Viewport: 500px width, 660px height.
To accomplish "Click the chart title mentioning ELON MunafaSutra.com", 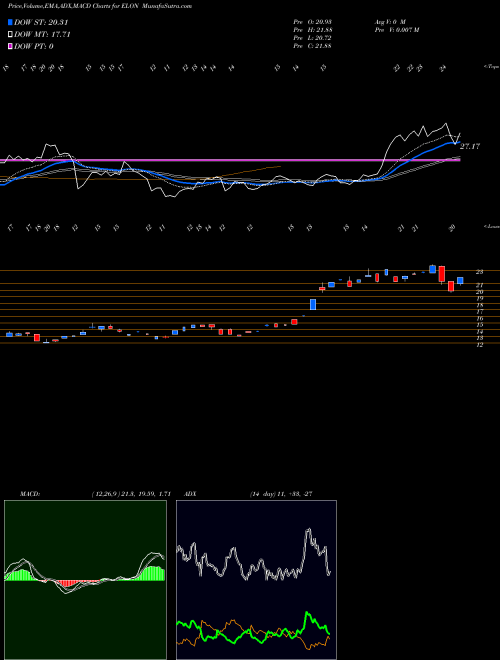I will click(x=100, y=7).
